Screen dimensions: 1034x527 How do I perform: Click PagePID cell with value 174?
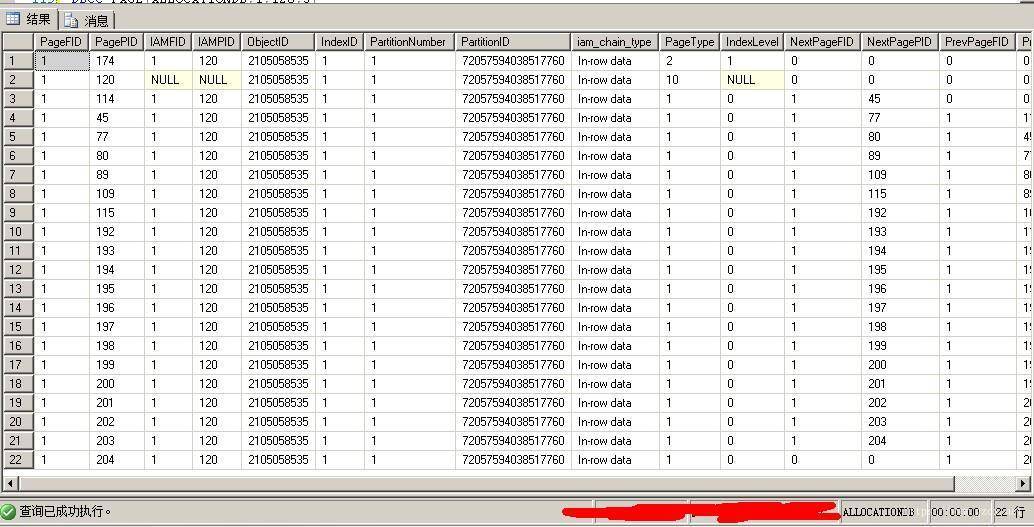tap(117, 61)
